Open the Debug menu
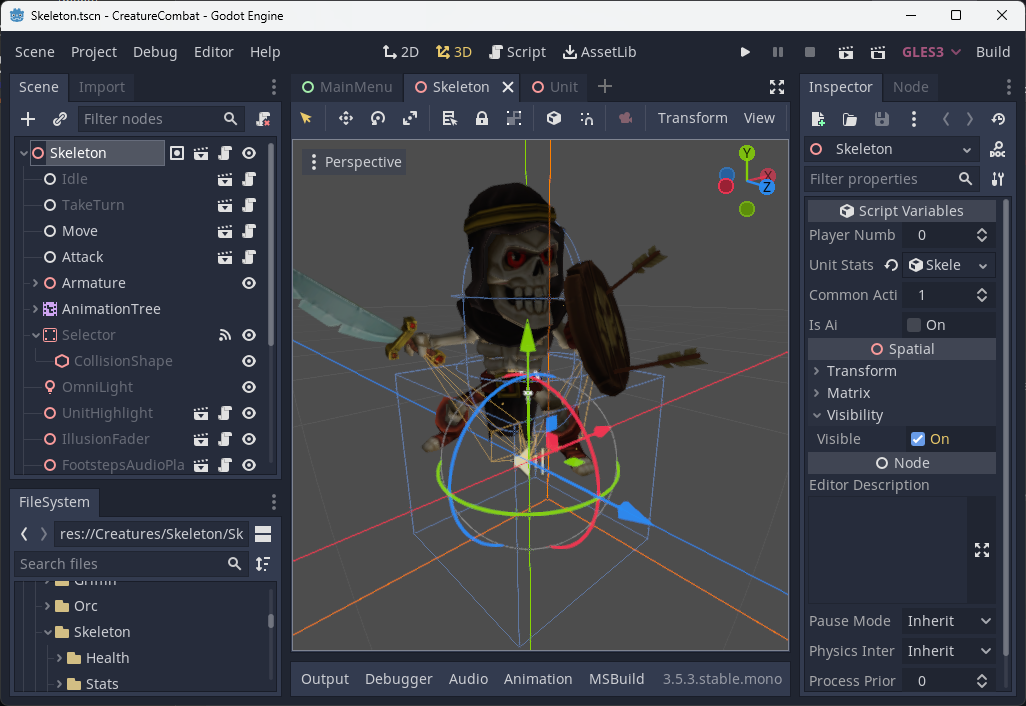 (154, 52)
